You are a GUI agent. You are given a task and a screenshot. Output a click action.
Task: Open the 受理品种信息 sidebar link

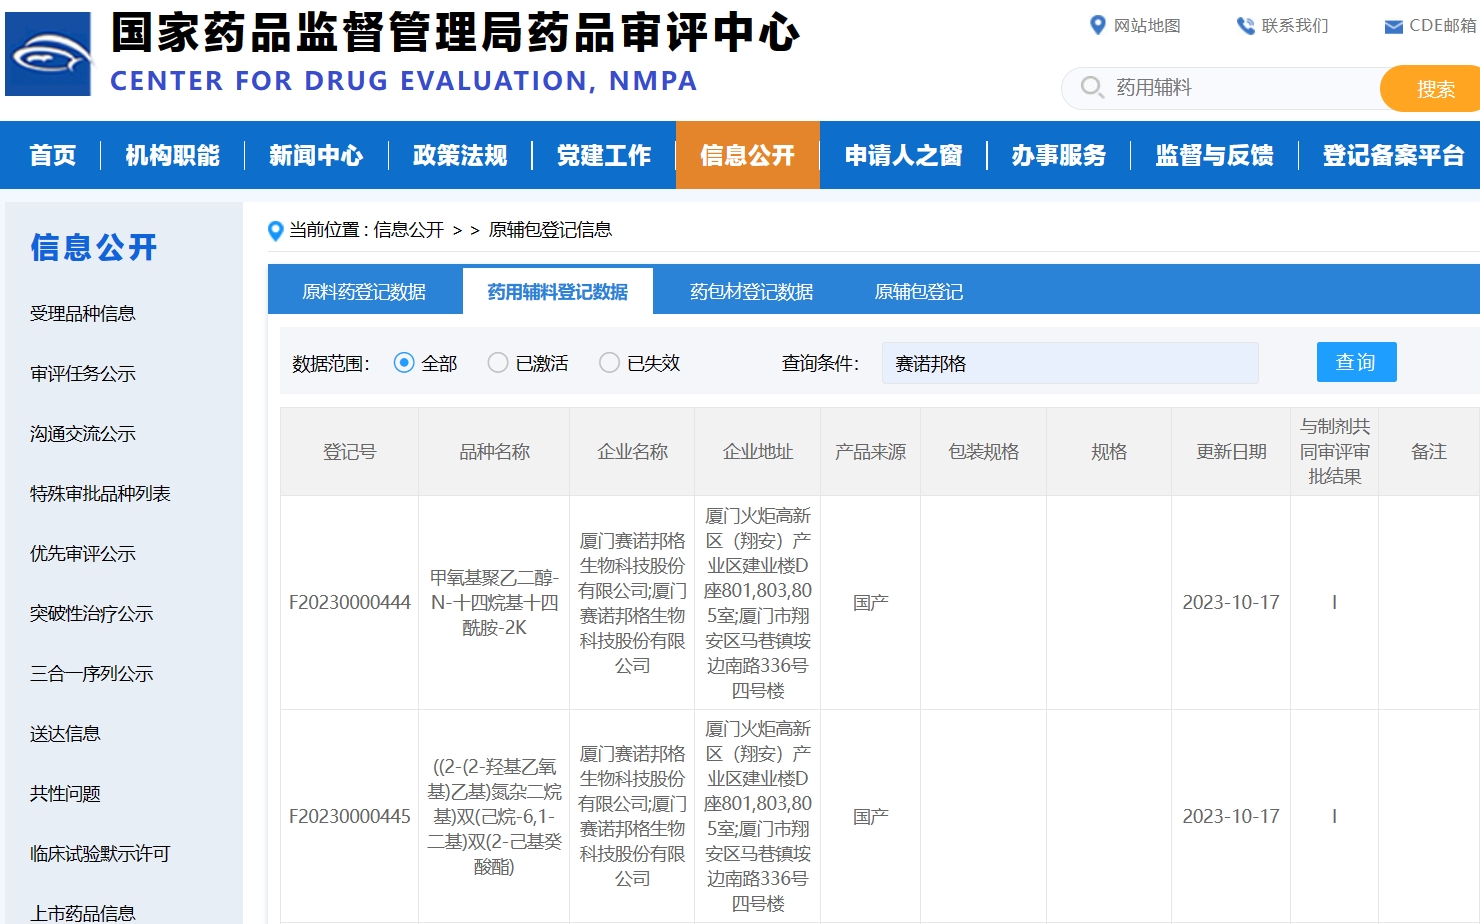pos(82,313)
